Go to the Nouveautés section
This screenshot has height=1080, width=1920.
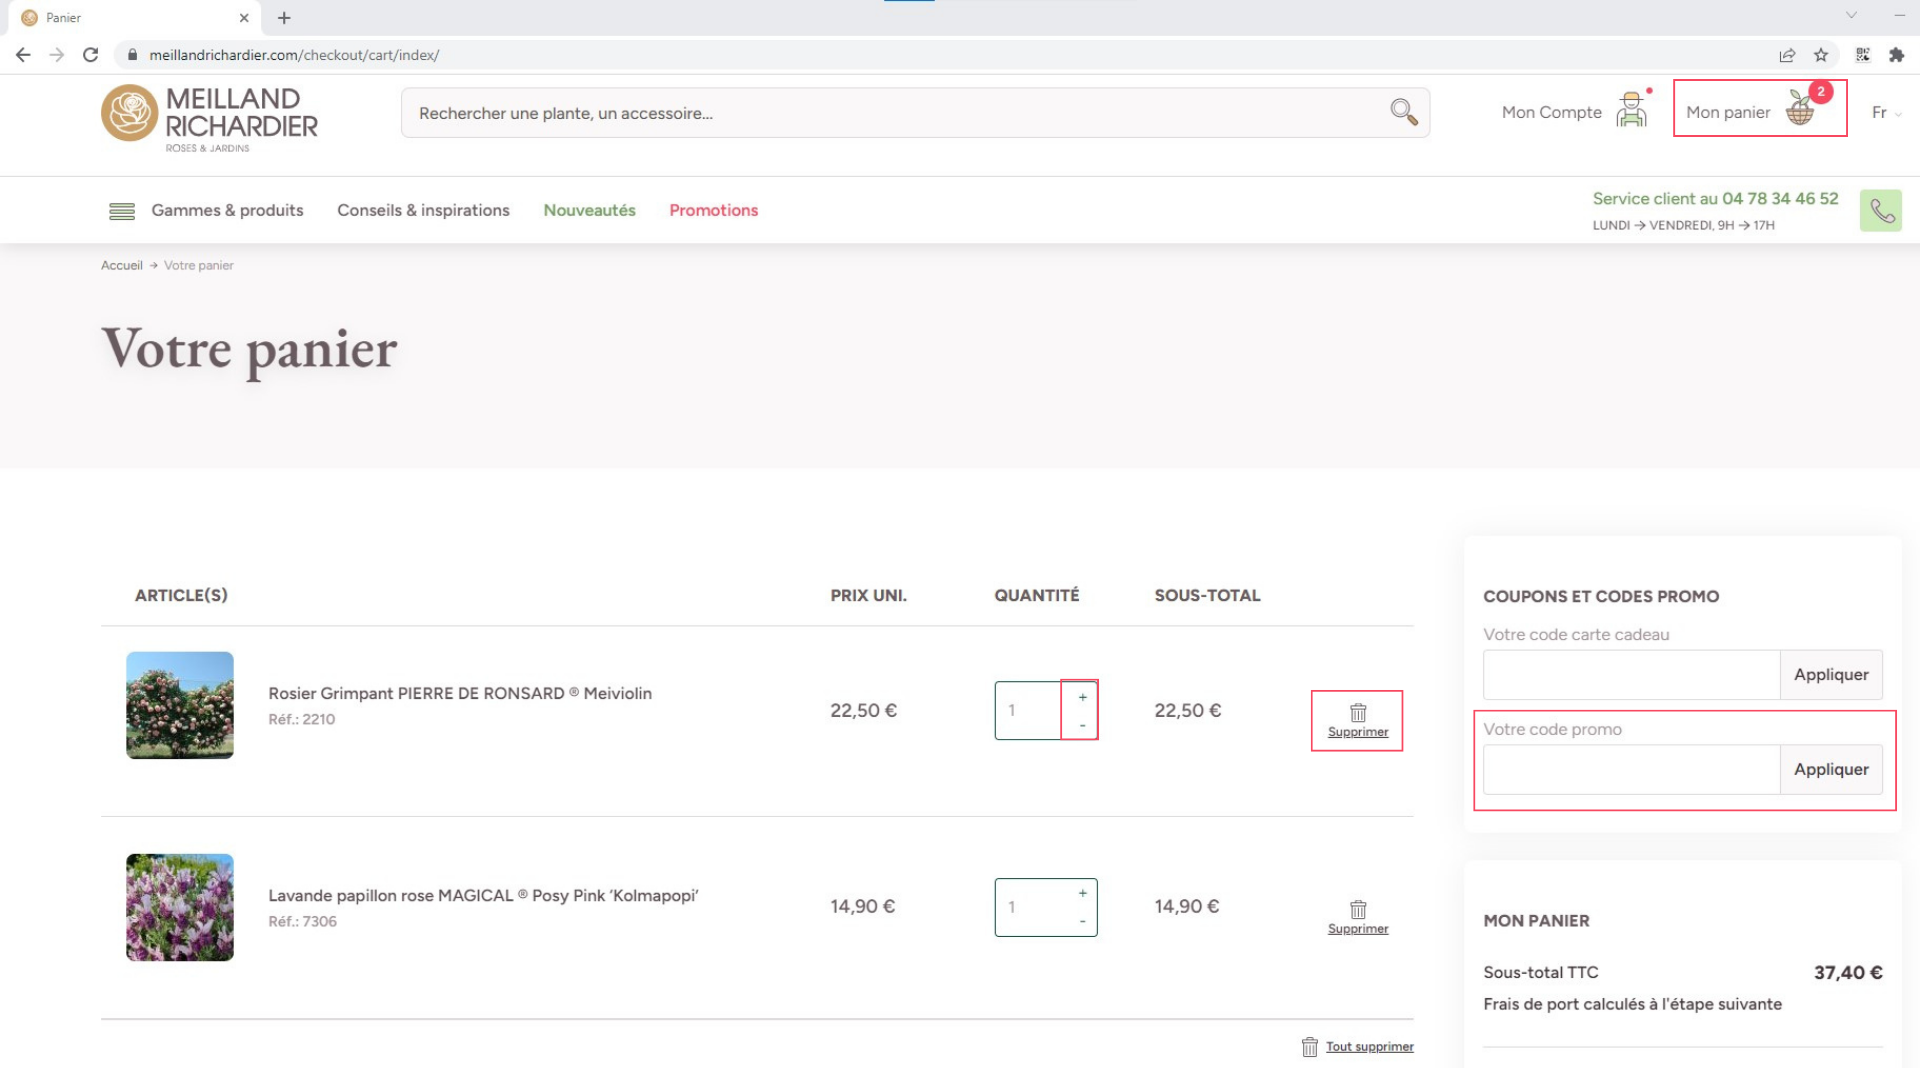click(589, 211)
